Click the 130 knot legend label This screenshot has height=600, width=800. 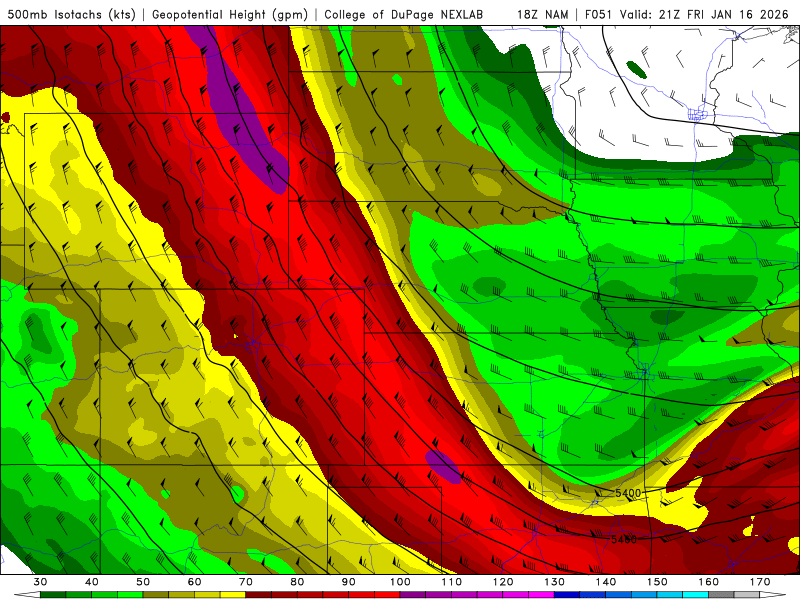555,582
